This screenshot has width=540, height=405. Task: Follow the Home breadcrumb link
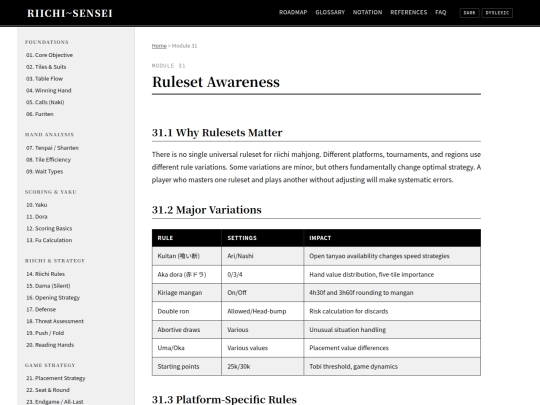pos(159,46)
